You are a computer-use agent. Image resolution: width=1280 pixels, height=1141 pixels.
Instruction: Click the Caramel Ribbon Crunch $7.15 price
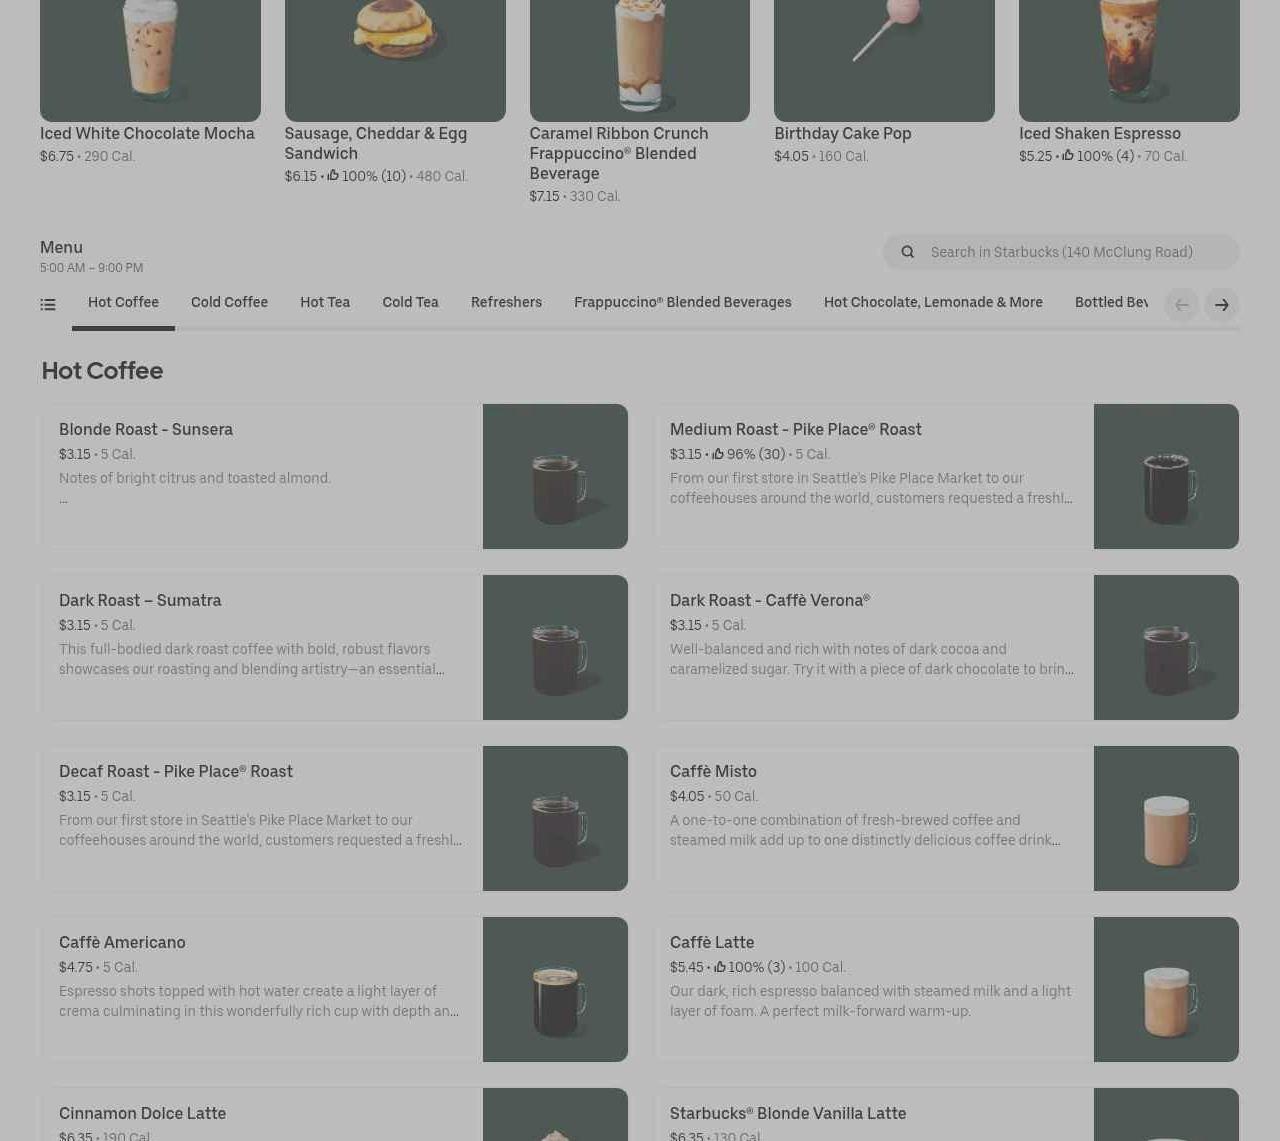[x=545, y=196]
